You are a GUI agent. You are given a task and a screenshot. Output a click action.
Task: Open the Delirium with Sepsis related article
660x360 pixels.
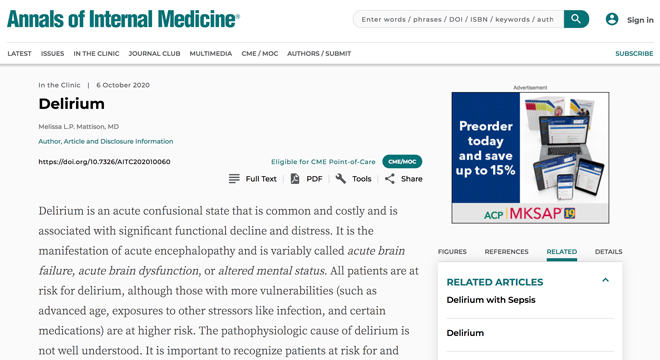tap(491, 300)
